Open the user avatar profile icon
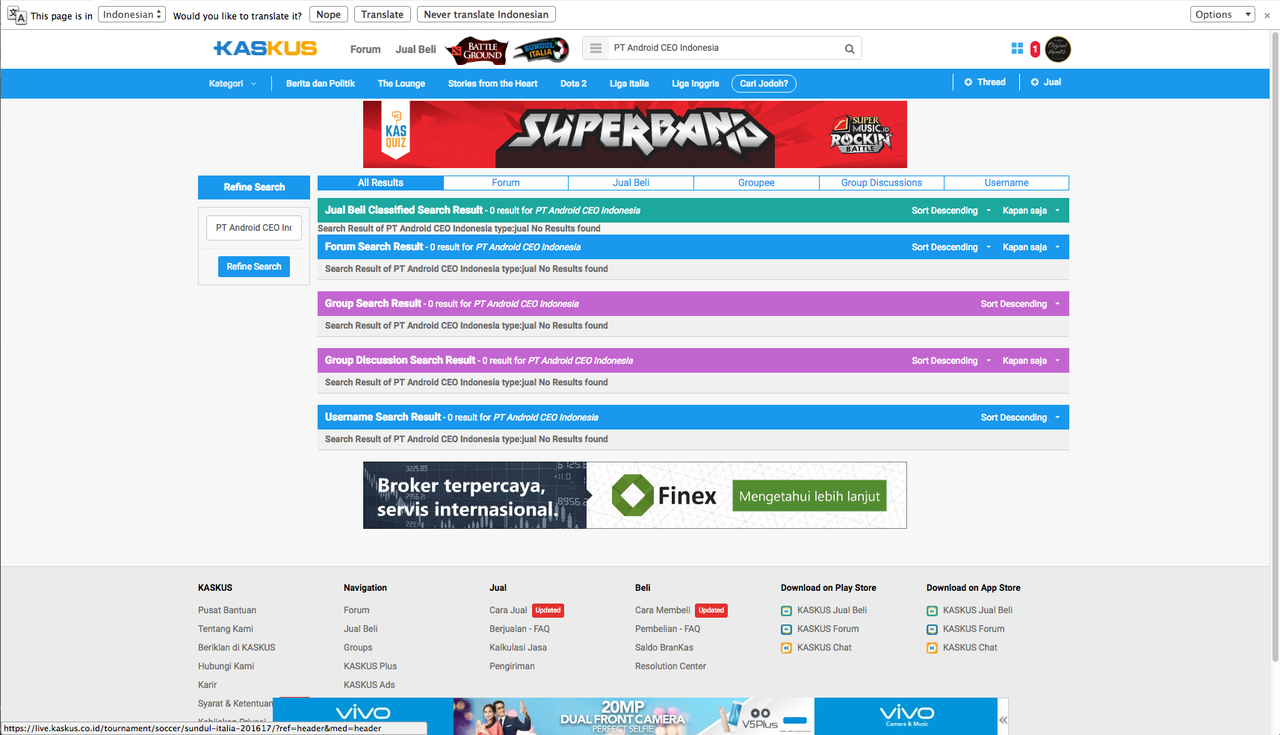 (1058, 48)
